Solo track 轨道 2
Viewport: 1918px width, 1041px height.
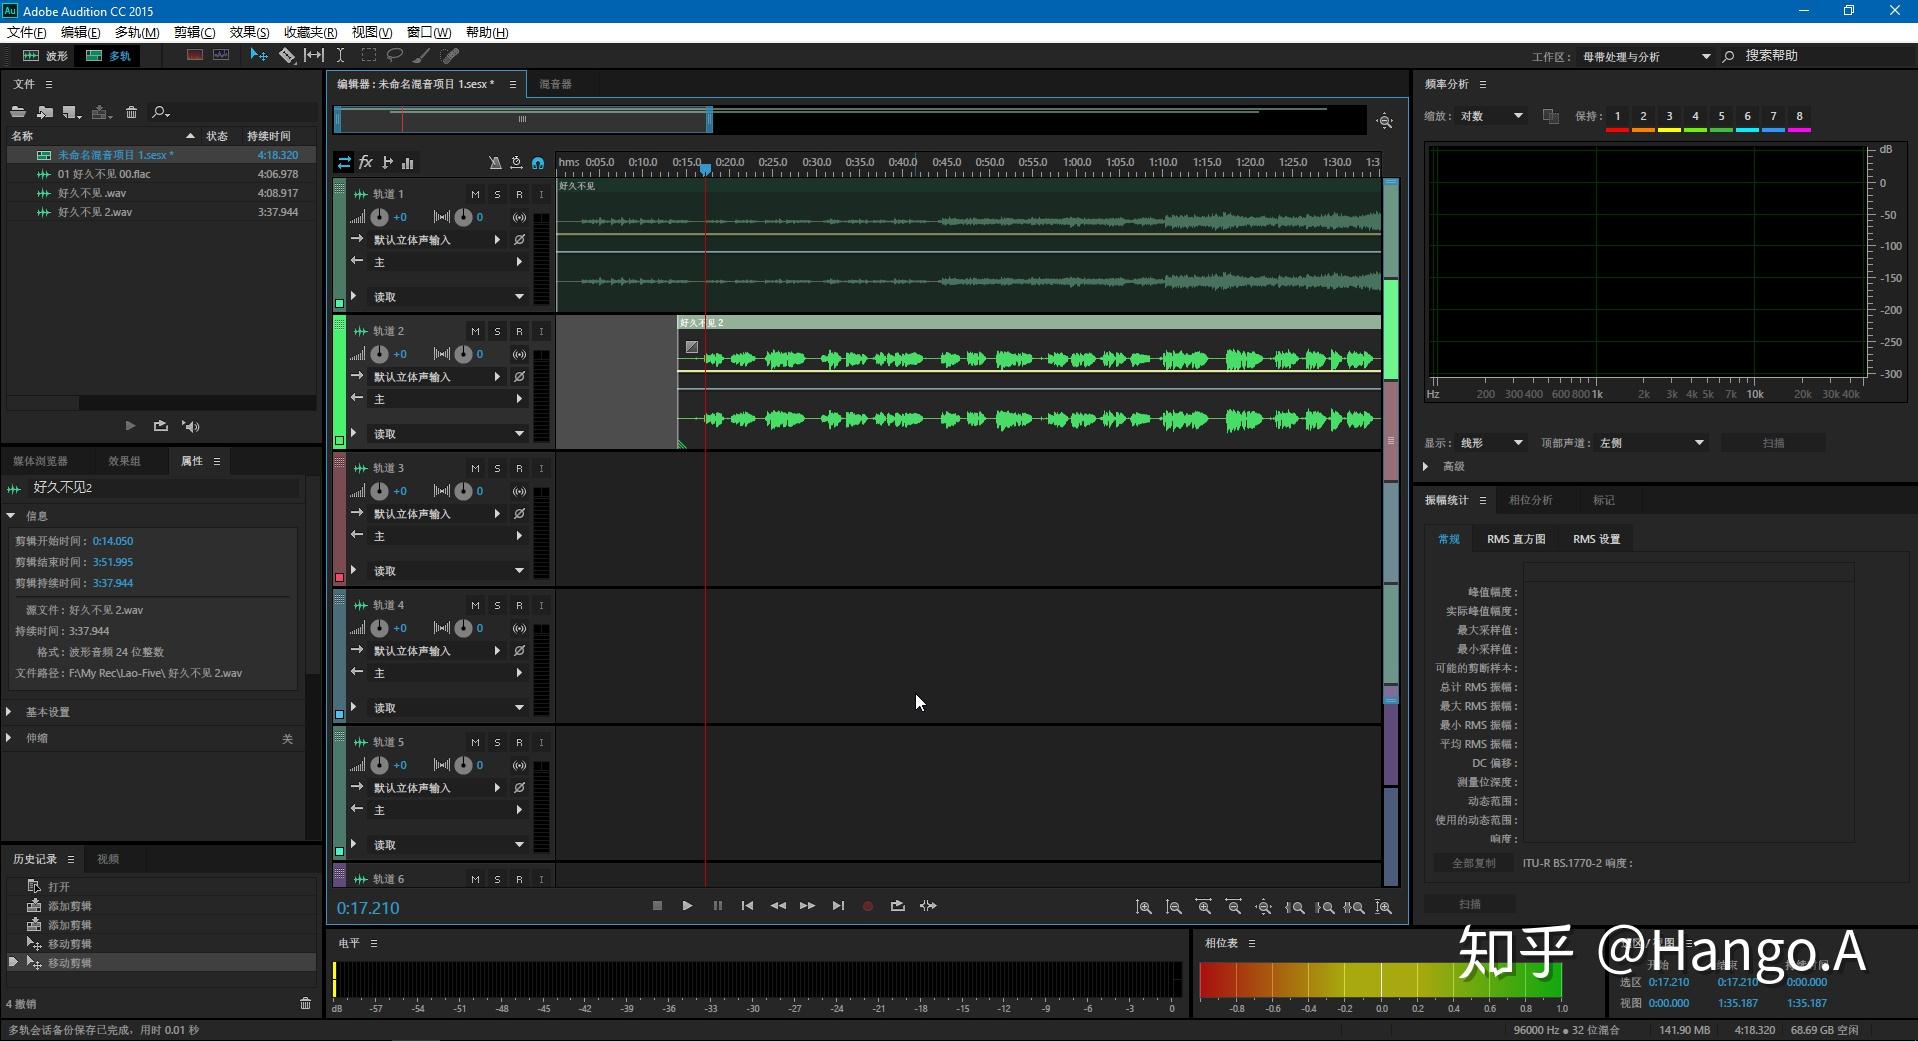tap(497, 331)
